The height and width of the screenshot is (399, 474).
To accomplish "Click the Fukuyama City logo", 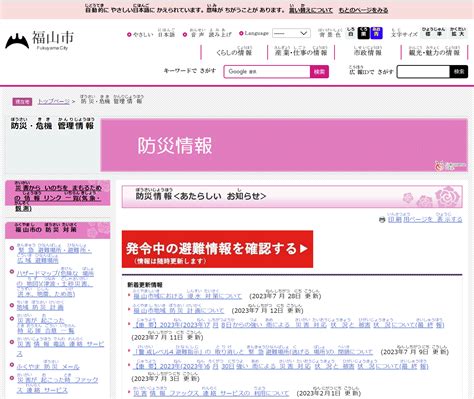I will tap(40, 41).
